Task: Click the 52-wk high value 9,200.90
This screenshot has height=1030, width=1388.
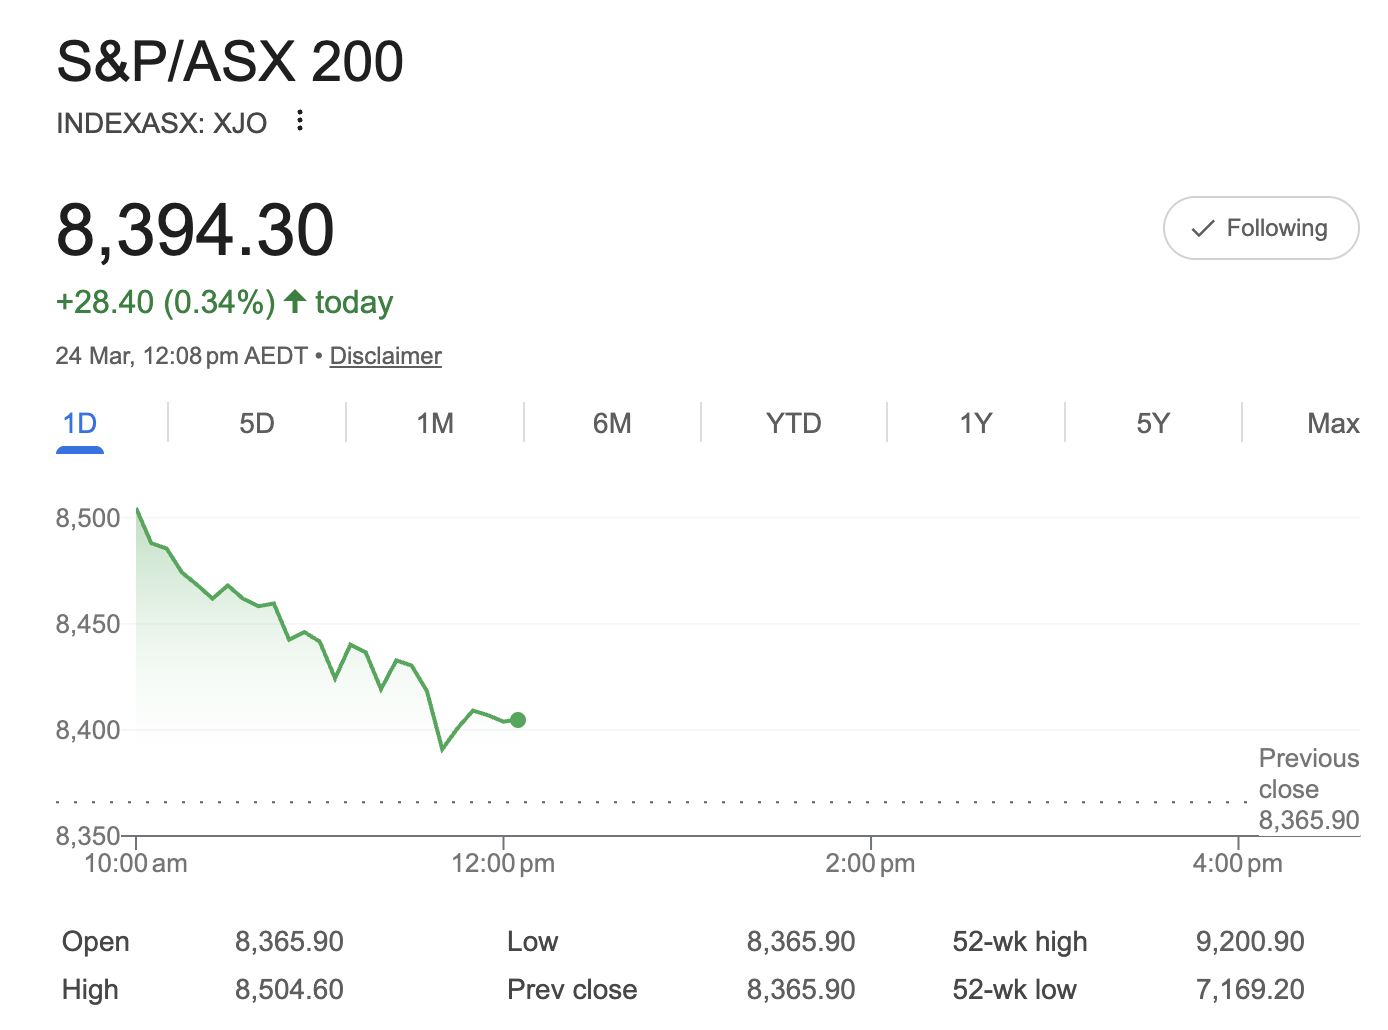Action: point(1249,942)
